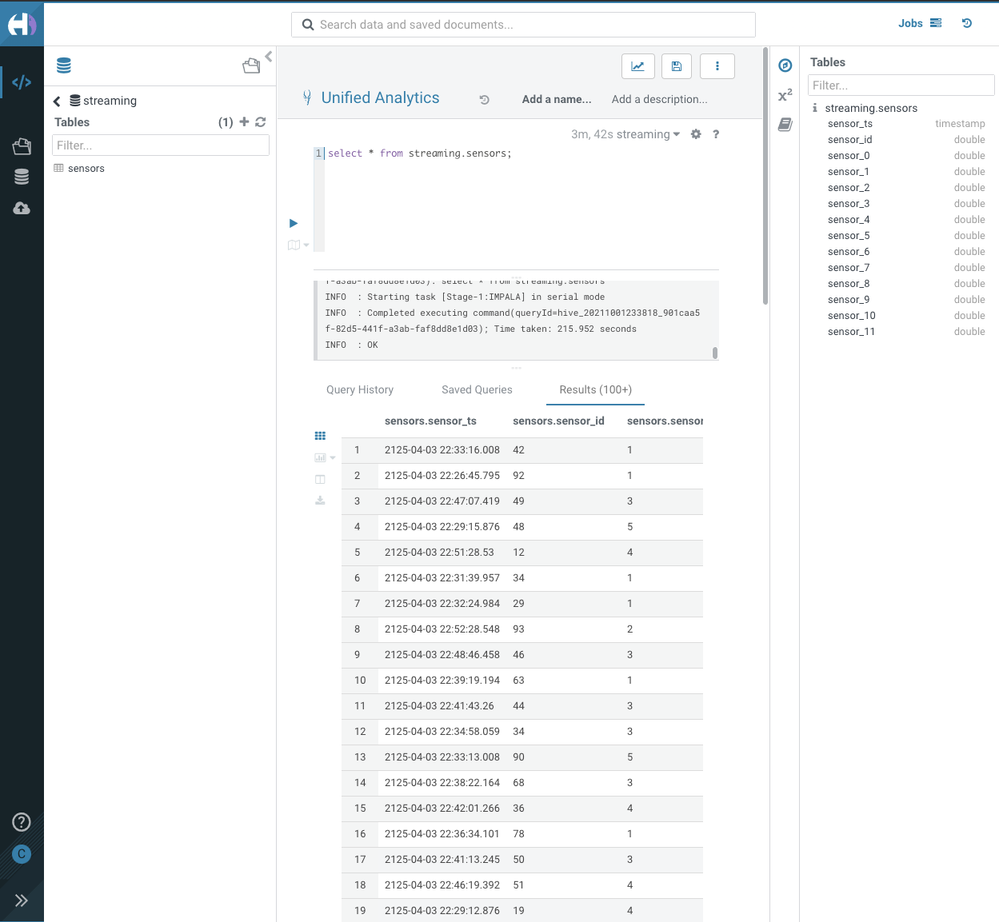
Task: Create a new table with plus icon
Action: point(244,122)
